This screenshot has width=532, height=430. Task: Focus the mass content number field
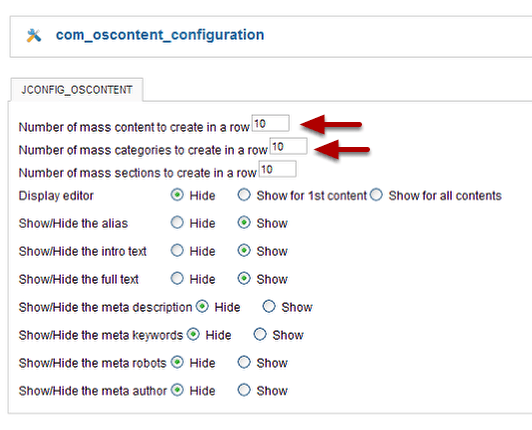pos(270,123)
